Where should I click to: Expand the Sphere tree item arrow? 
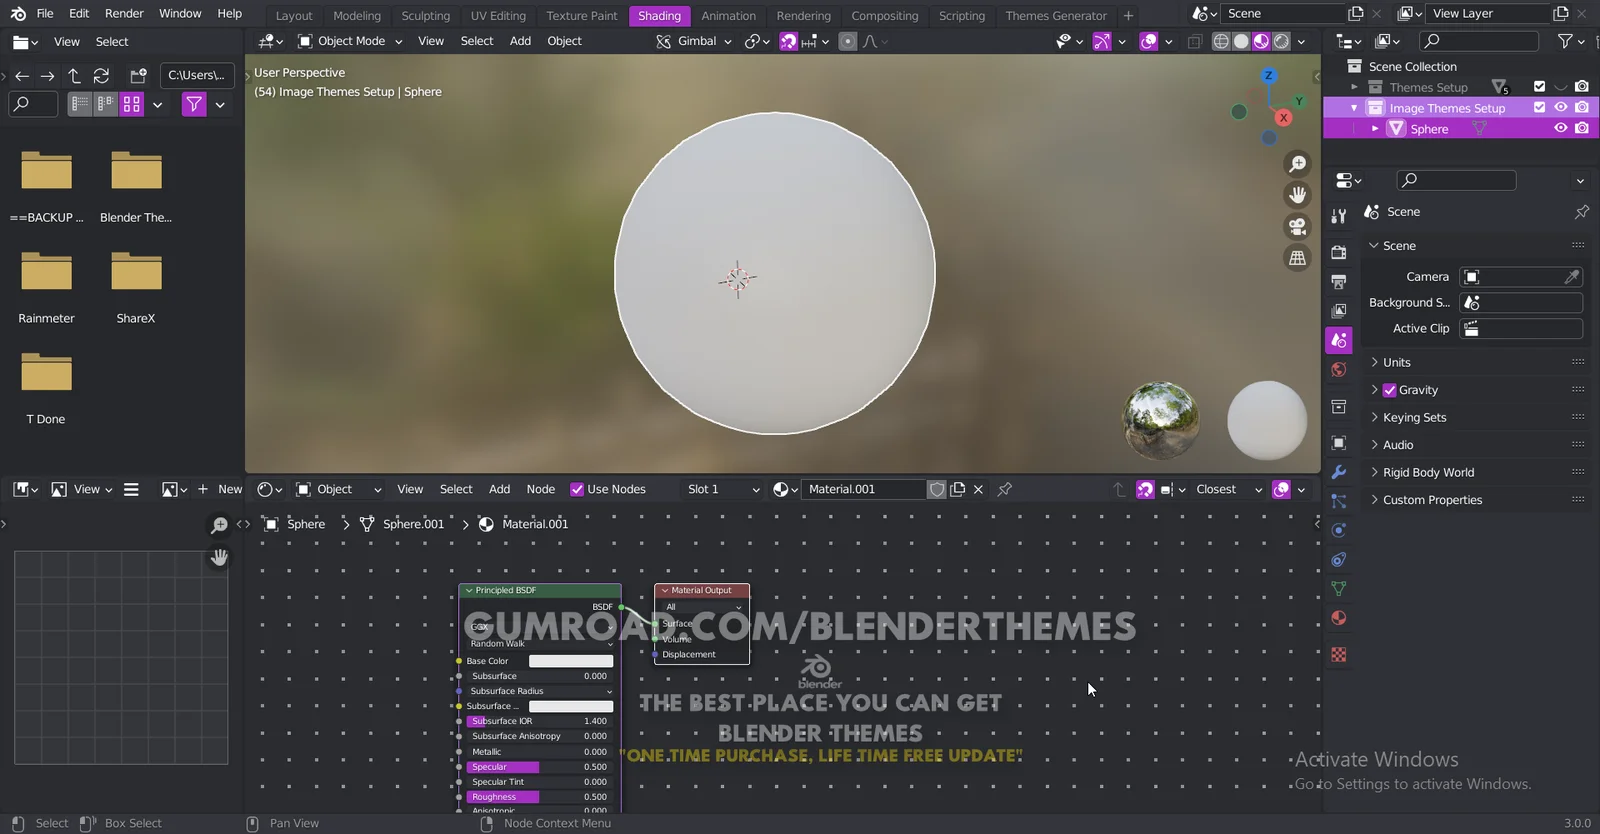[x=1375, y=129]
